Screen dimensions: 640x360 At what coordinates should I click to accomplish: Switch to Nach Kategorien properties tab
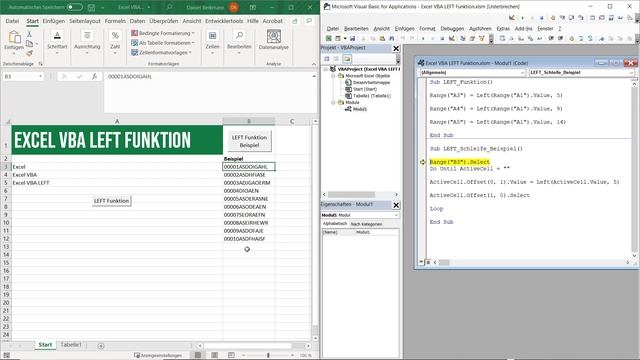point(366,224)
